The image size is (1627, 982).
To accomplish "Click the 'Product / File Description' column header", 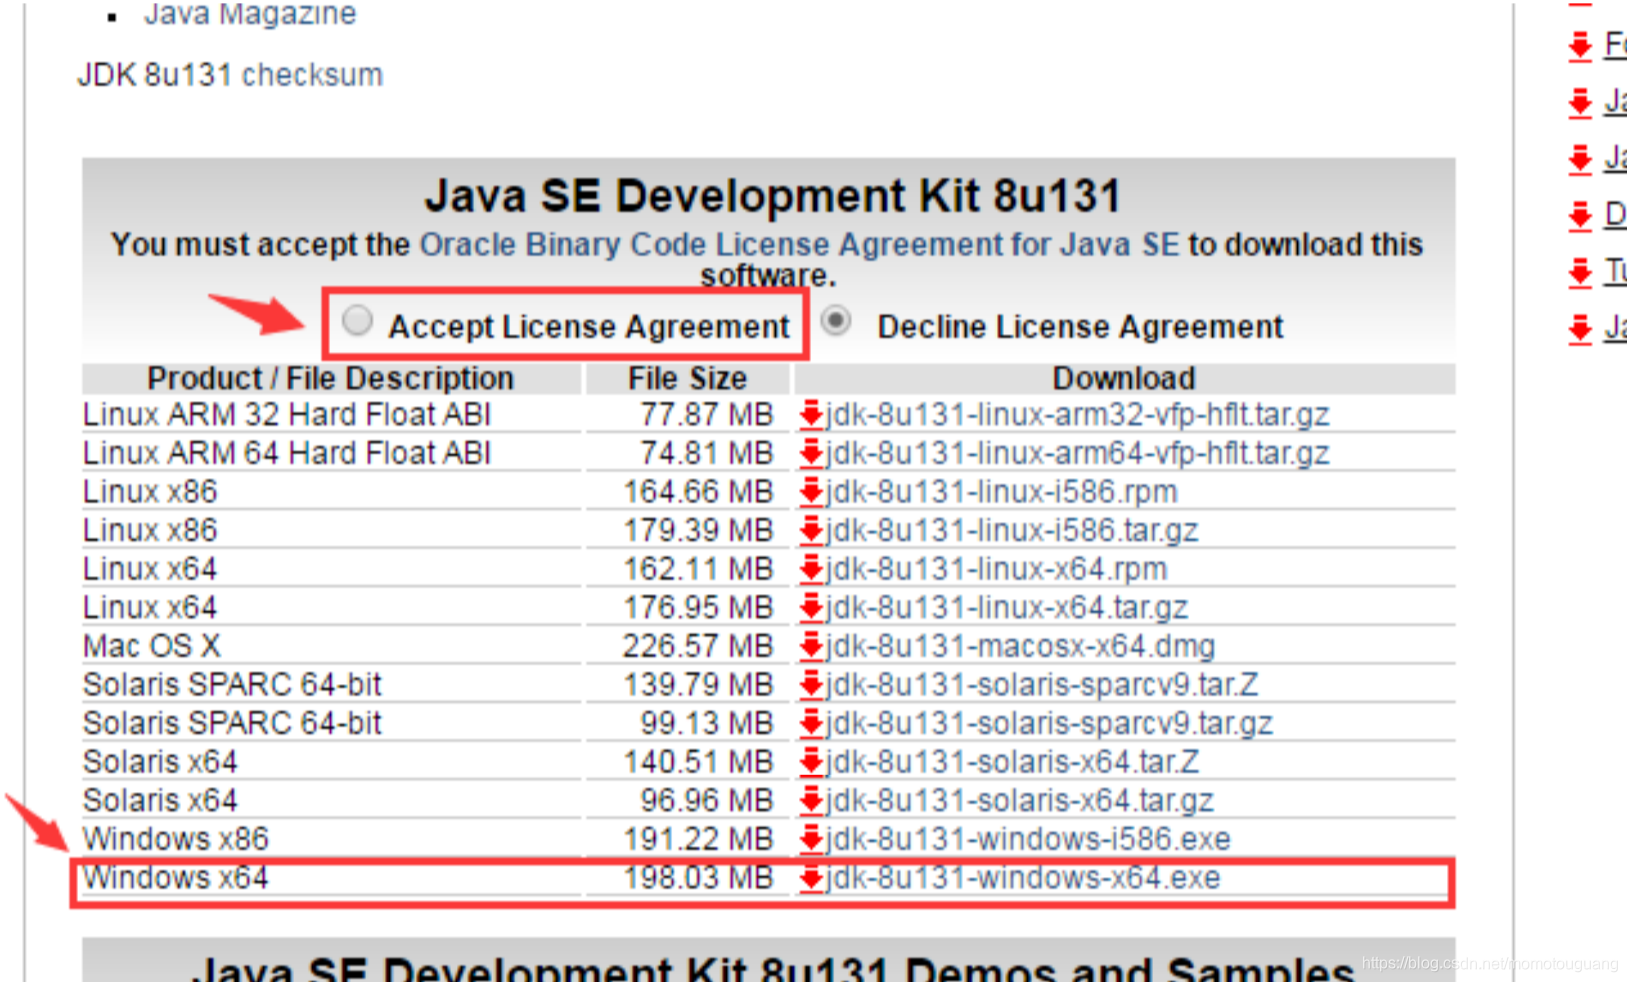I will click(330, 378).
